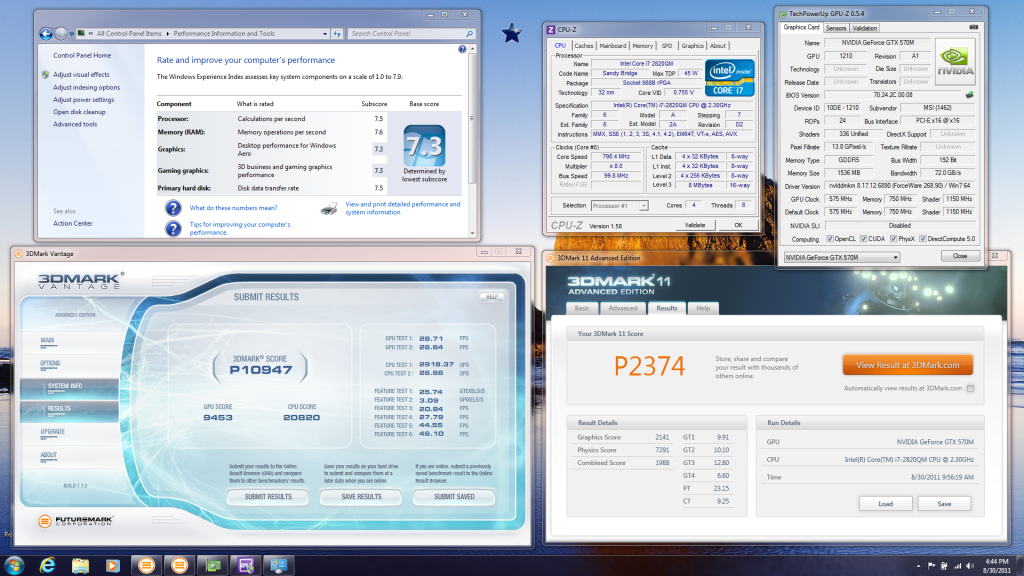Switch to GPU-Z using its green taskbar icon
The height and width of the screenshot is (576, 1024).
point(213,565)
